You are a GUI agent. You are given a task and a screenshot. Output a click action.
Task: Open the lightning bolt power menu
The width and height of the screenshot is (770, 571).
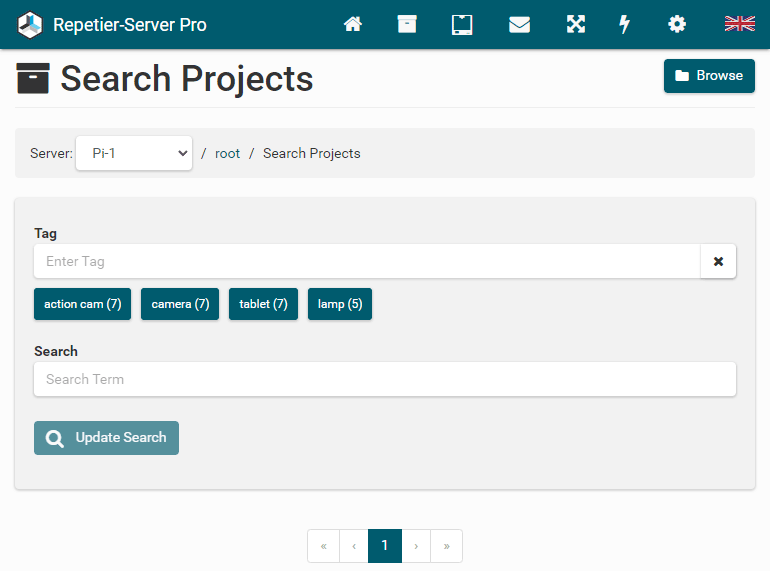pos(625,24)
